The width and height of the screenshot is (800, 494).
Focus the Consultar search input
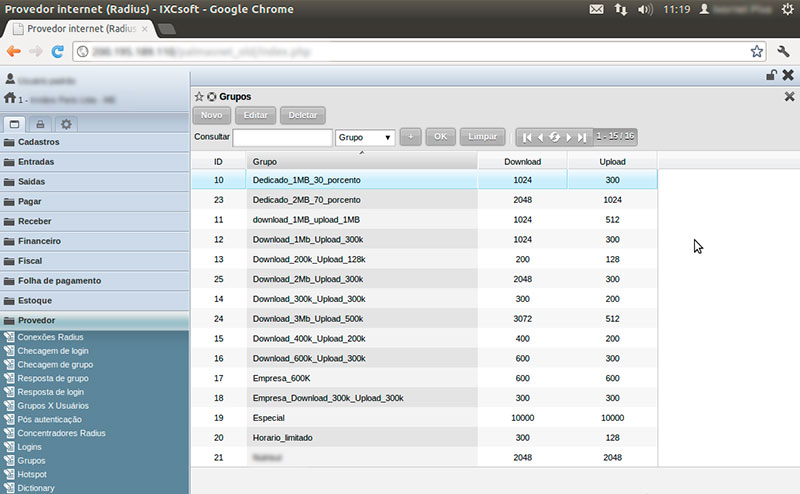283,138
